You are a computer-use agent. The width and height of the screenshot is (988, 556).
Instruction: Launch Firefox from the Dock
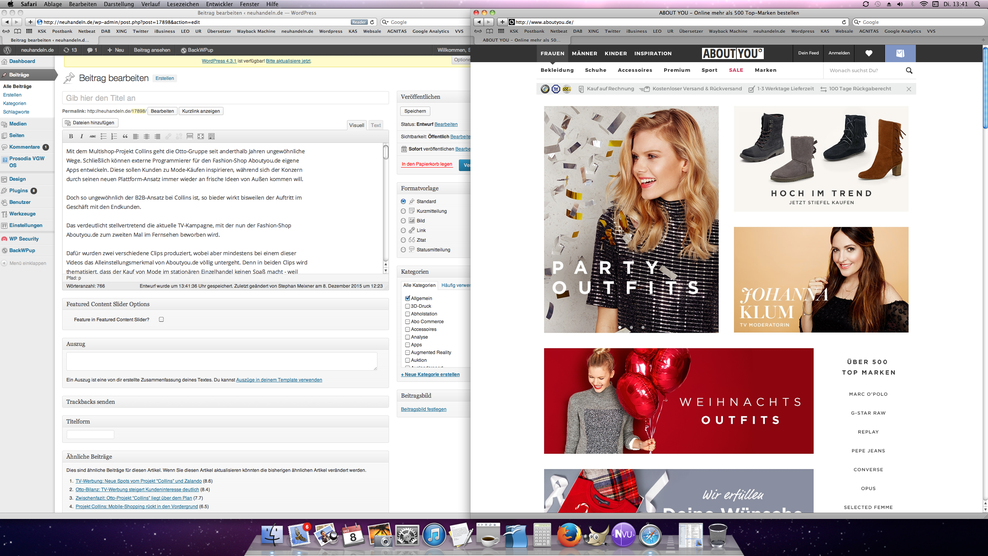click(x=568, y=536)
